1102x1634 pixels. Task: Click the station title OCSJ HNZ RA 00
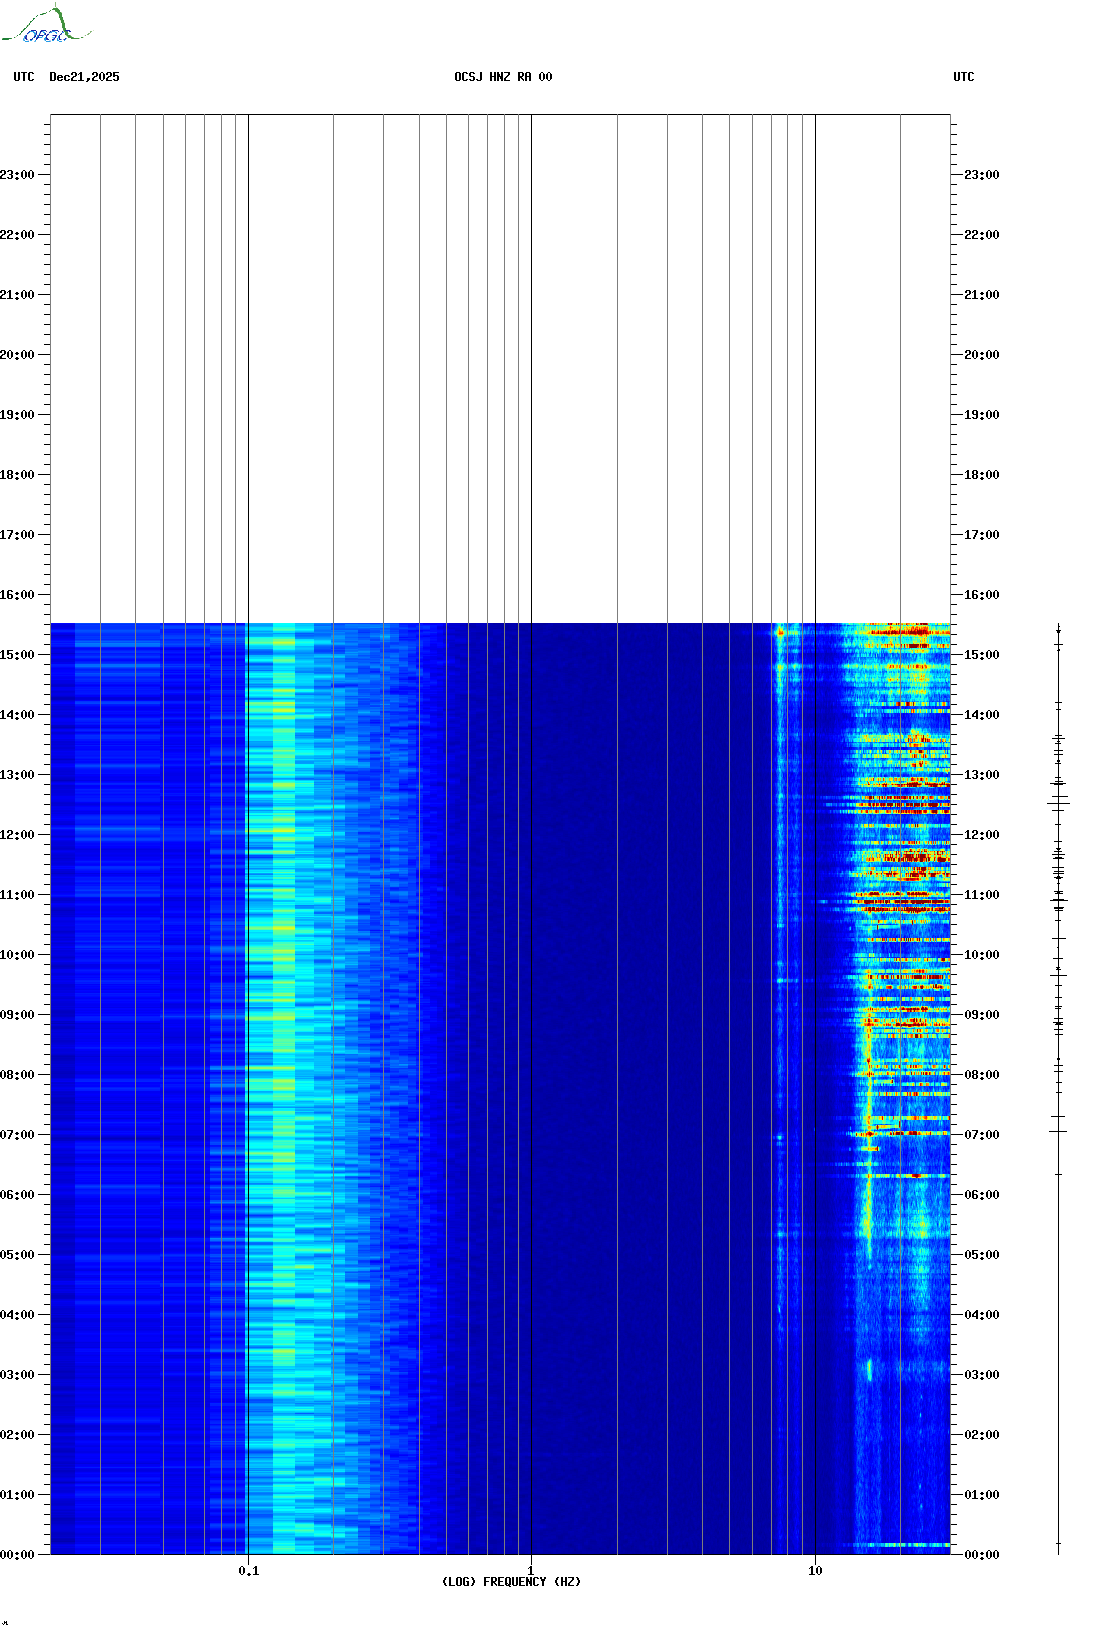click(503, 77)
